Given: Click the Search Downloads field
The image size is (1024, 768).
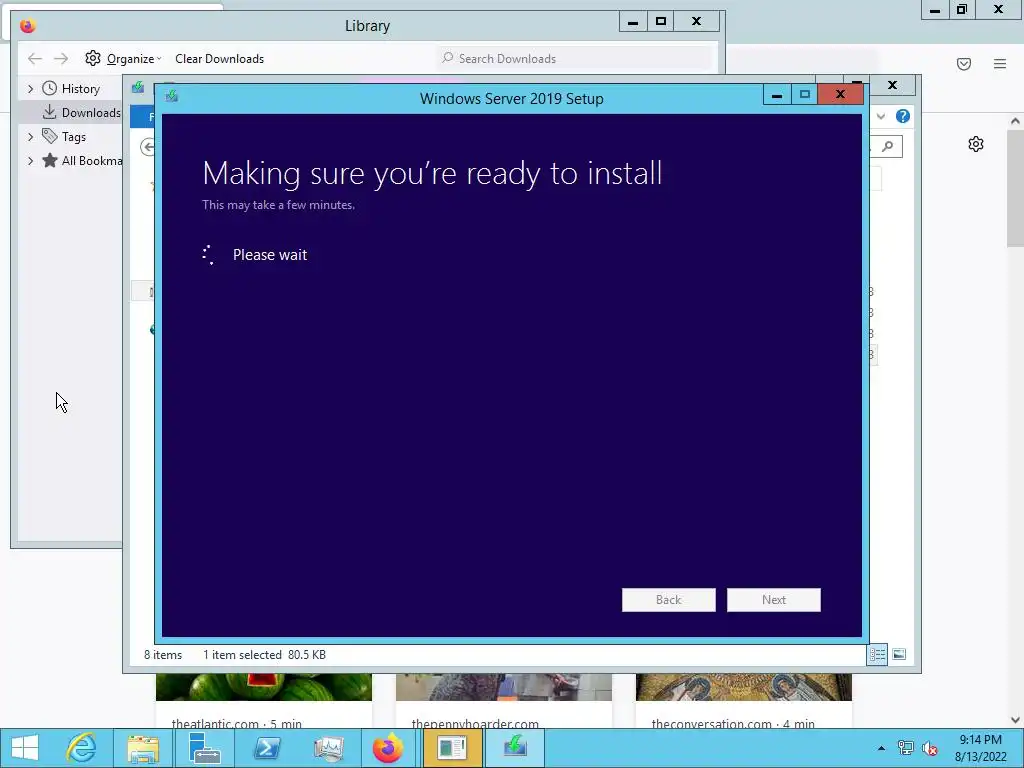Looking at the screenshot, I should [x=575, y=59].
